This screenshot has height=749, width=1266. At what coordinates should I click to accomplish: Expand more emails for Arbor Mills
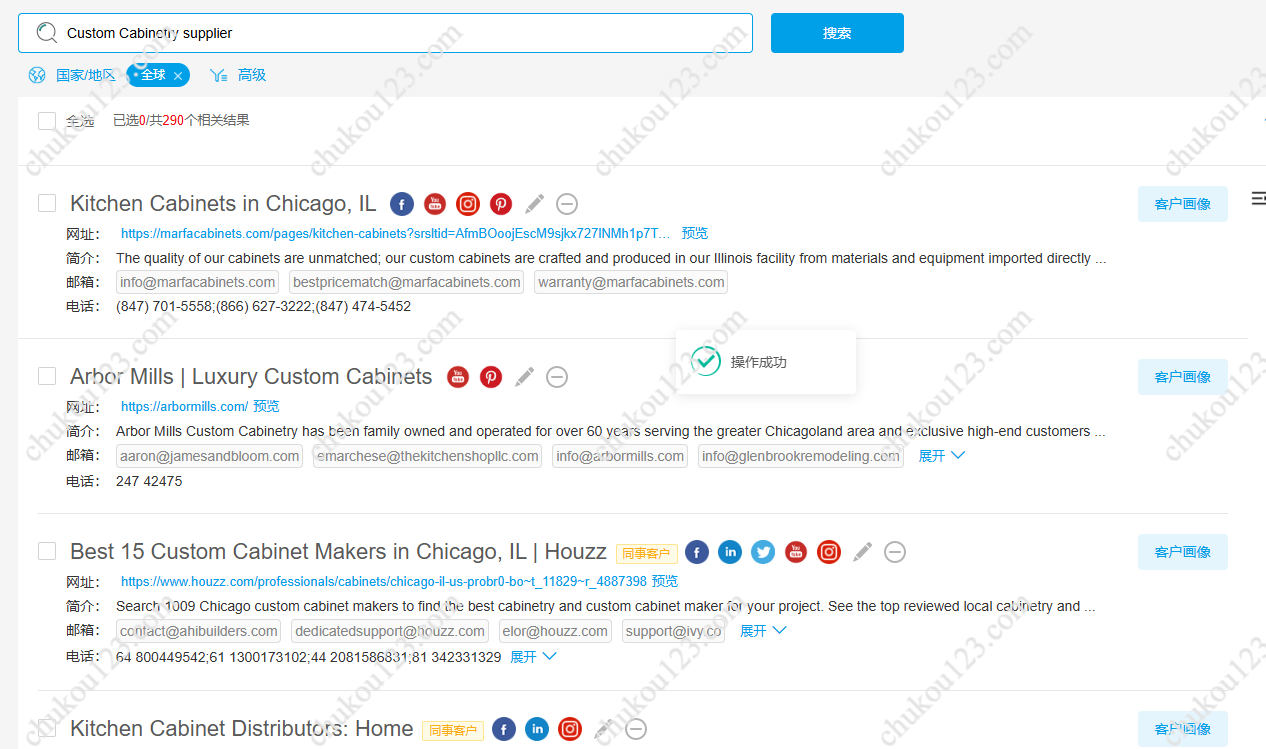942,456
